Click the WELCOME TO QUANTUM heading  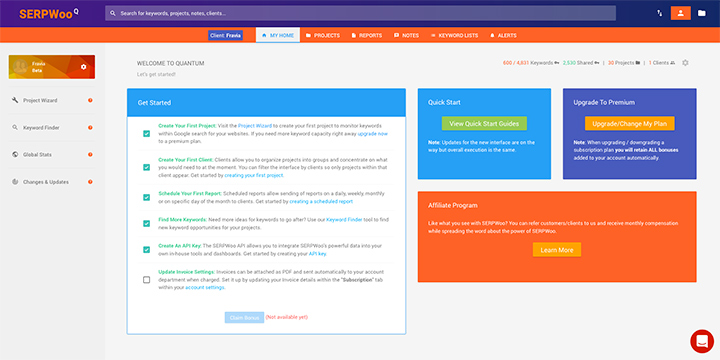point(170,63)
